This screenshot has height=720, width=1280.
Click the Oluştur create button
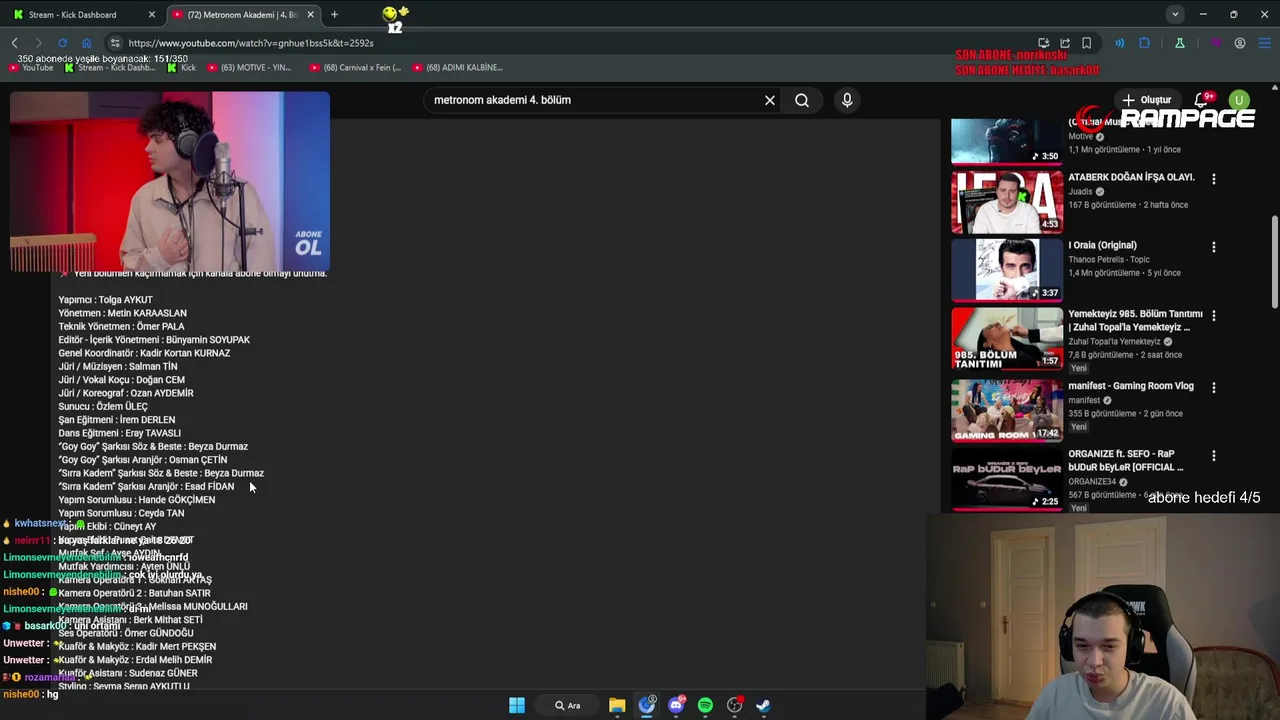pos(1147,100)
